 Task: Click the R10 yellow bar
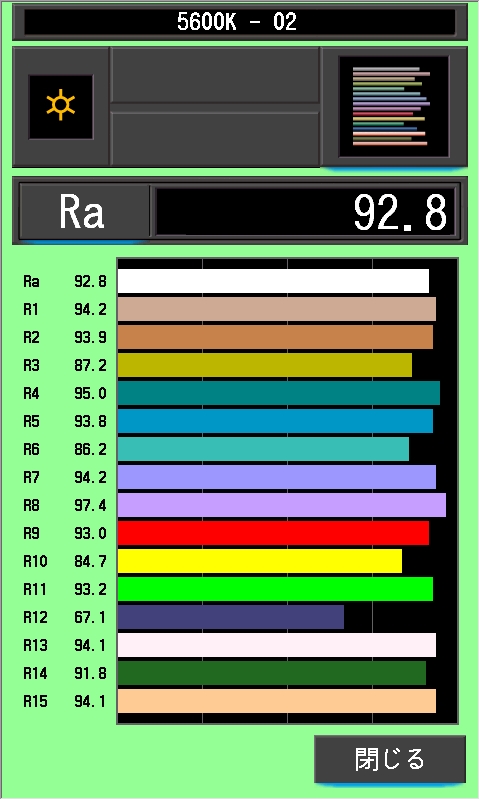pos(260,561)
